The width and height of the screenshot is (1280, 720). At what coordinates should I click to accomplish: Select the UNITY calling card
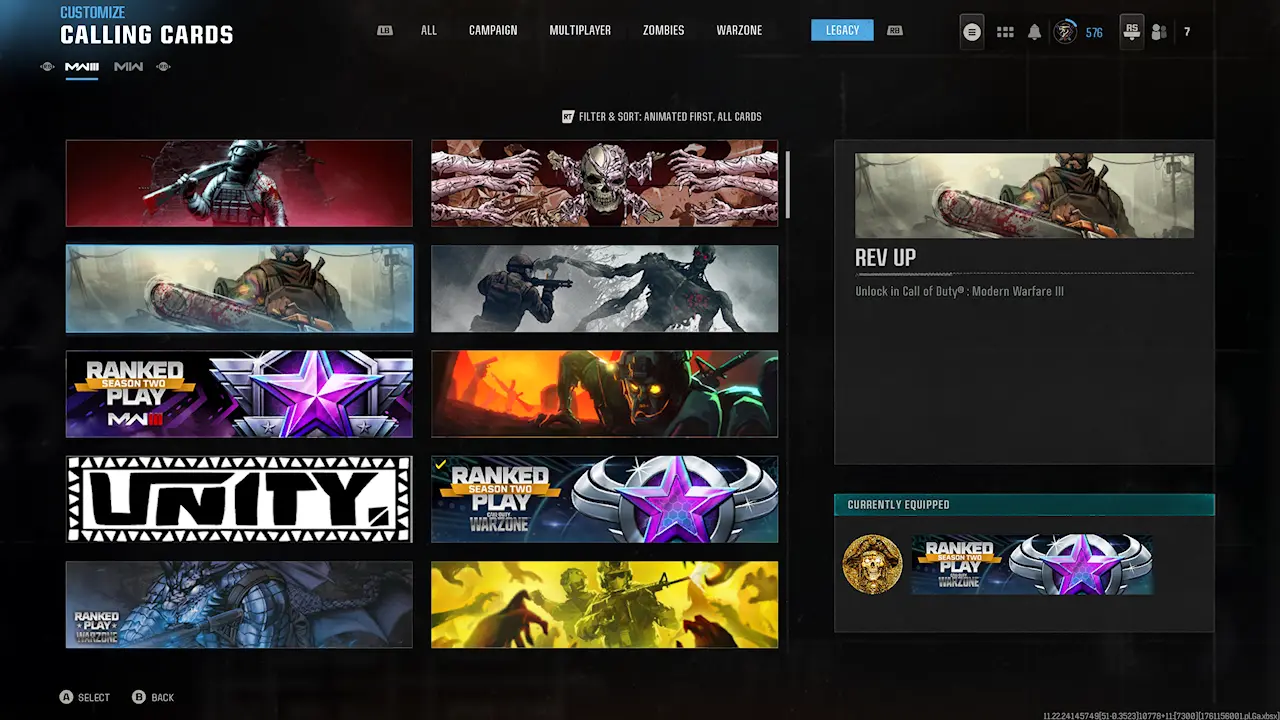[239, 499]
